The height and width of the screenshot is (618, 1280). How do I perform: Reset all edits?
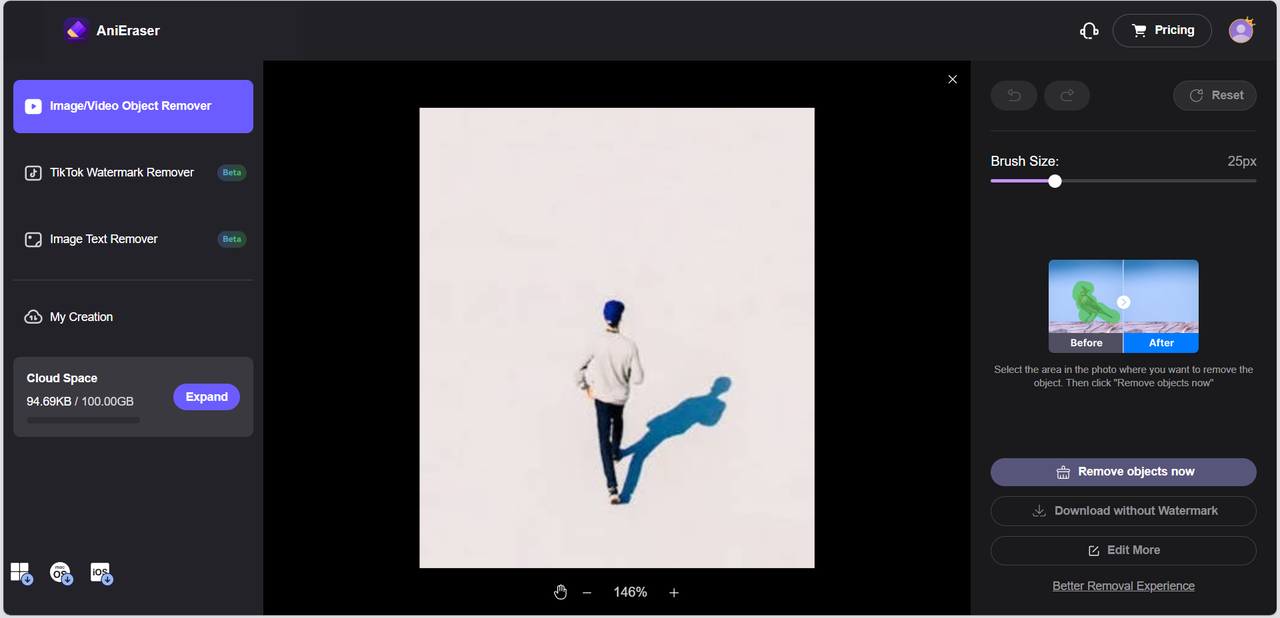1215,95
